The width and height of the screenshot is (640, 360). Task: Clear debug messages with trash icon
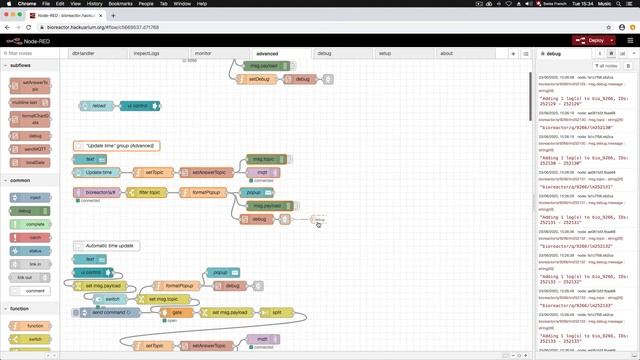pos(628,66)
